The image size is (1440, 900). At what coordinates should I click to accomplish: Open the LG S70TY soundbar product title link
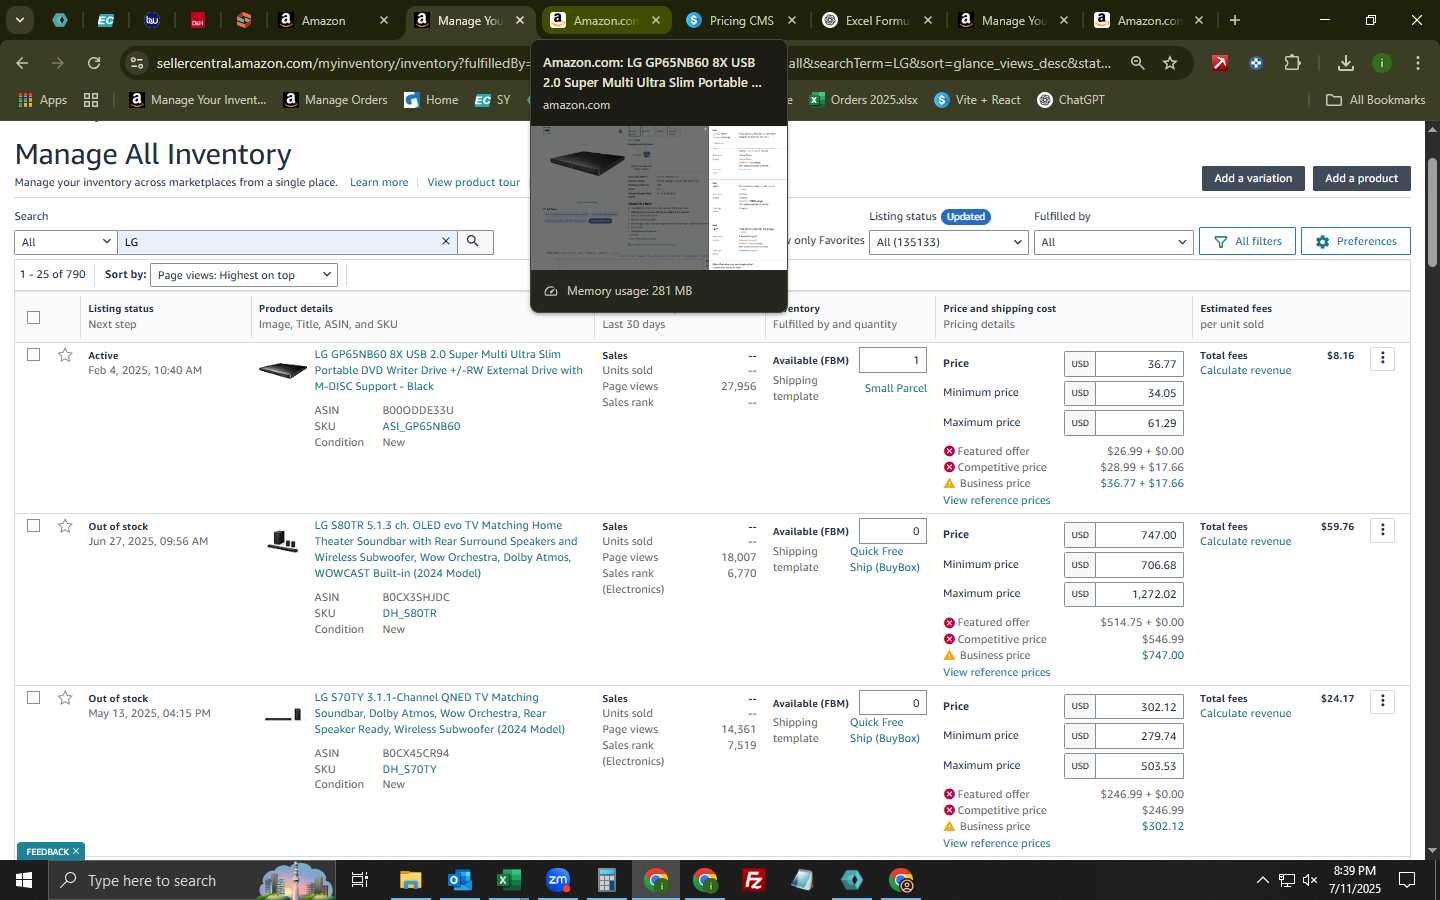[x=439, y=713]
